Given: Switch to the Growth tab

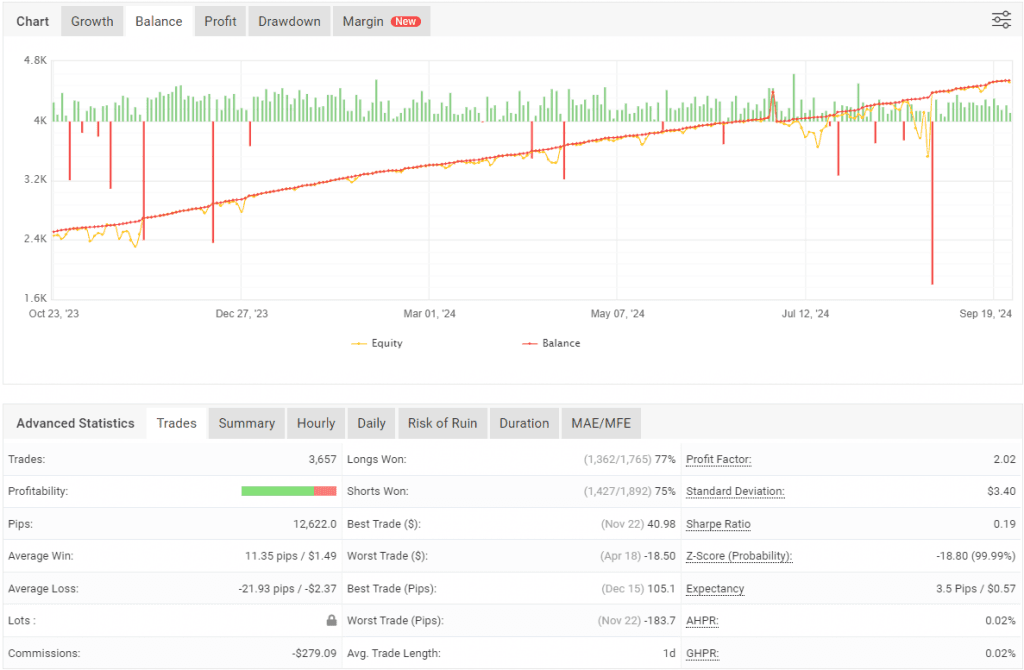Looking at the screenshot, I should point(91,20).
